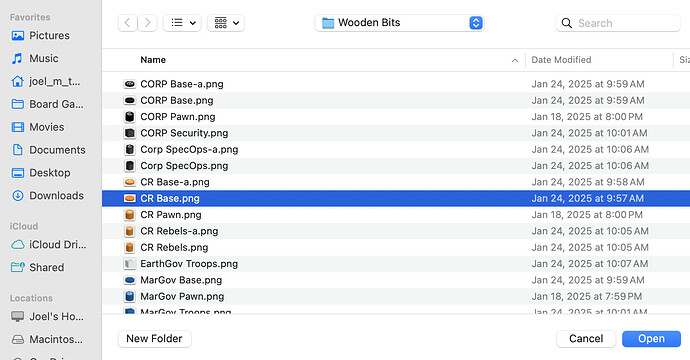Open the group-by options menu
The image size is (690, 360).
(226, 23)
